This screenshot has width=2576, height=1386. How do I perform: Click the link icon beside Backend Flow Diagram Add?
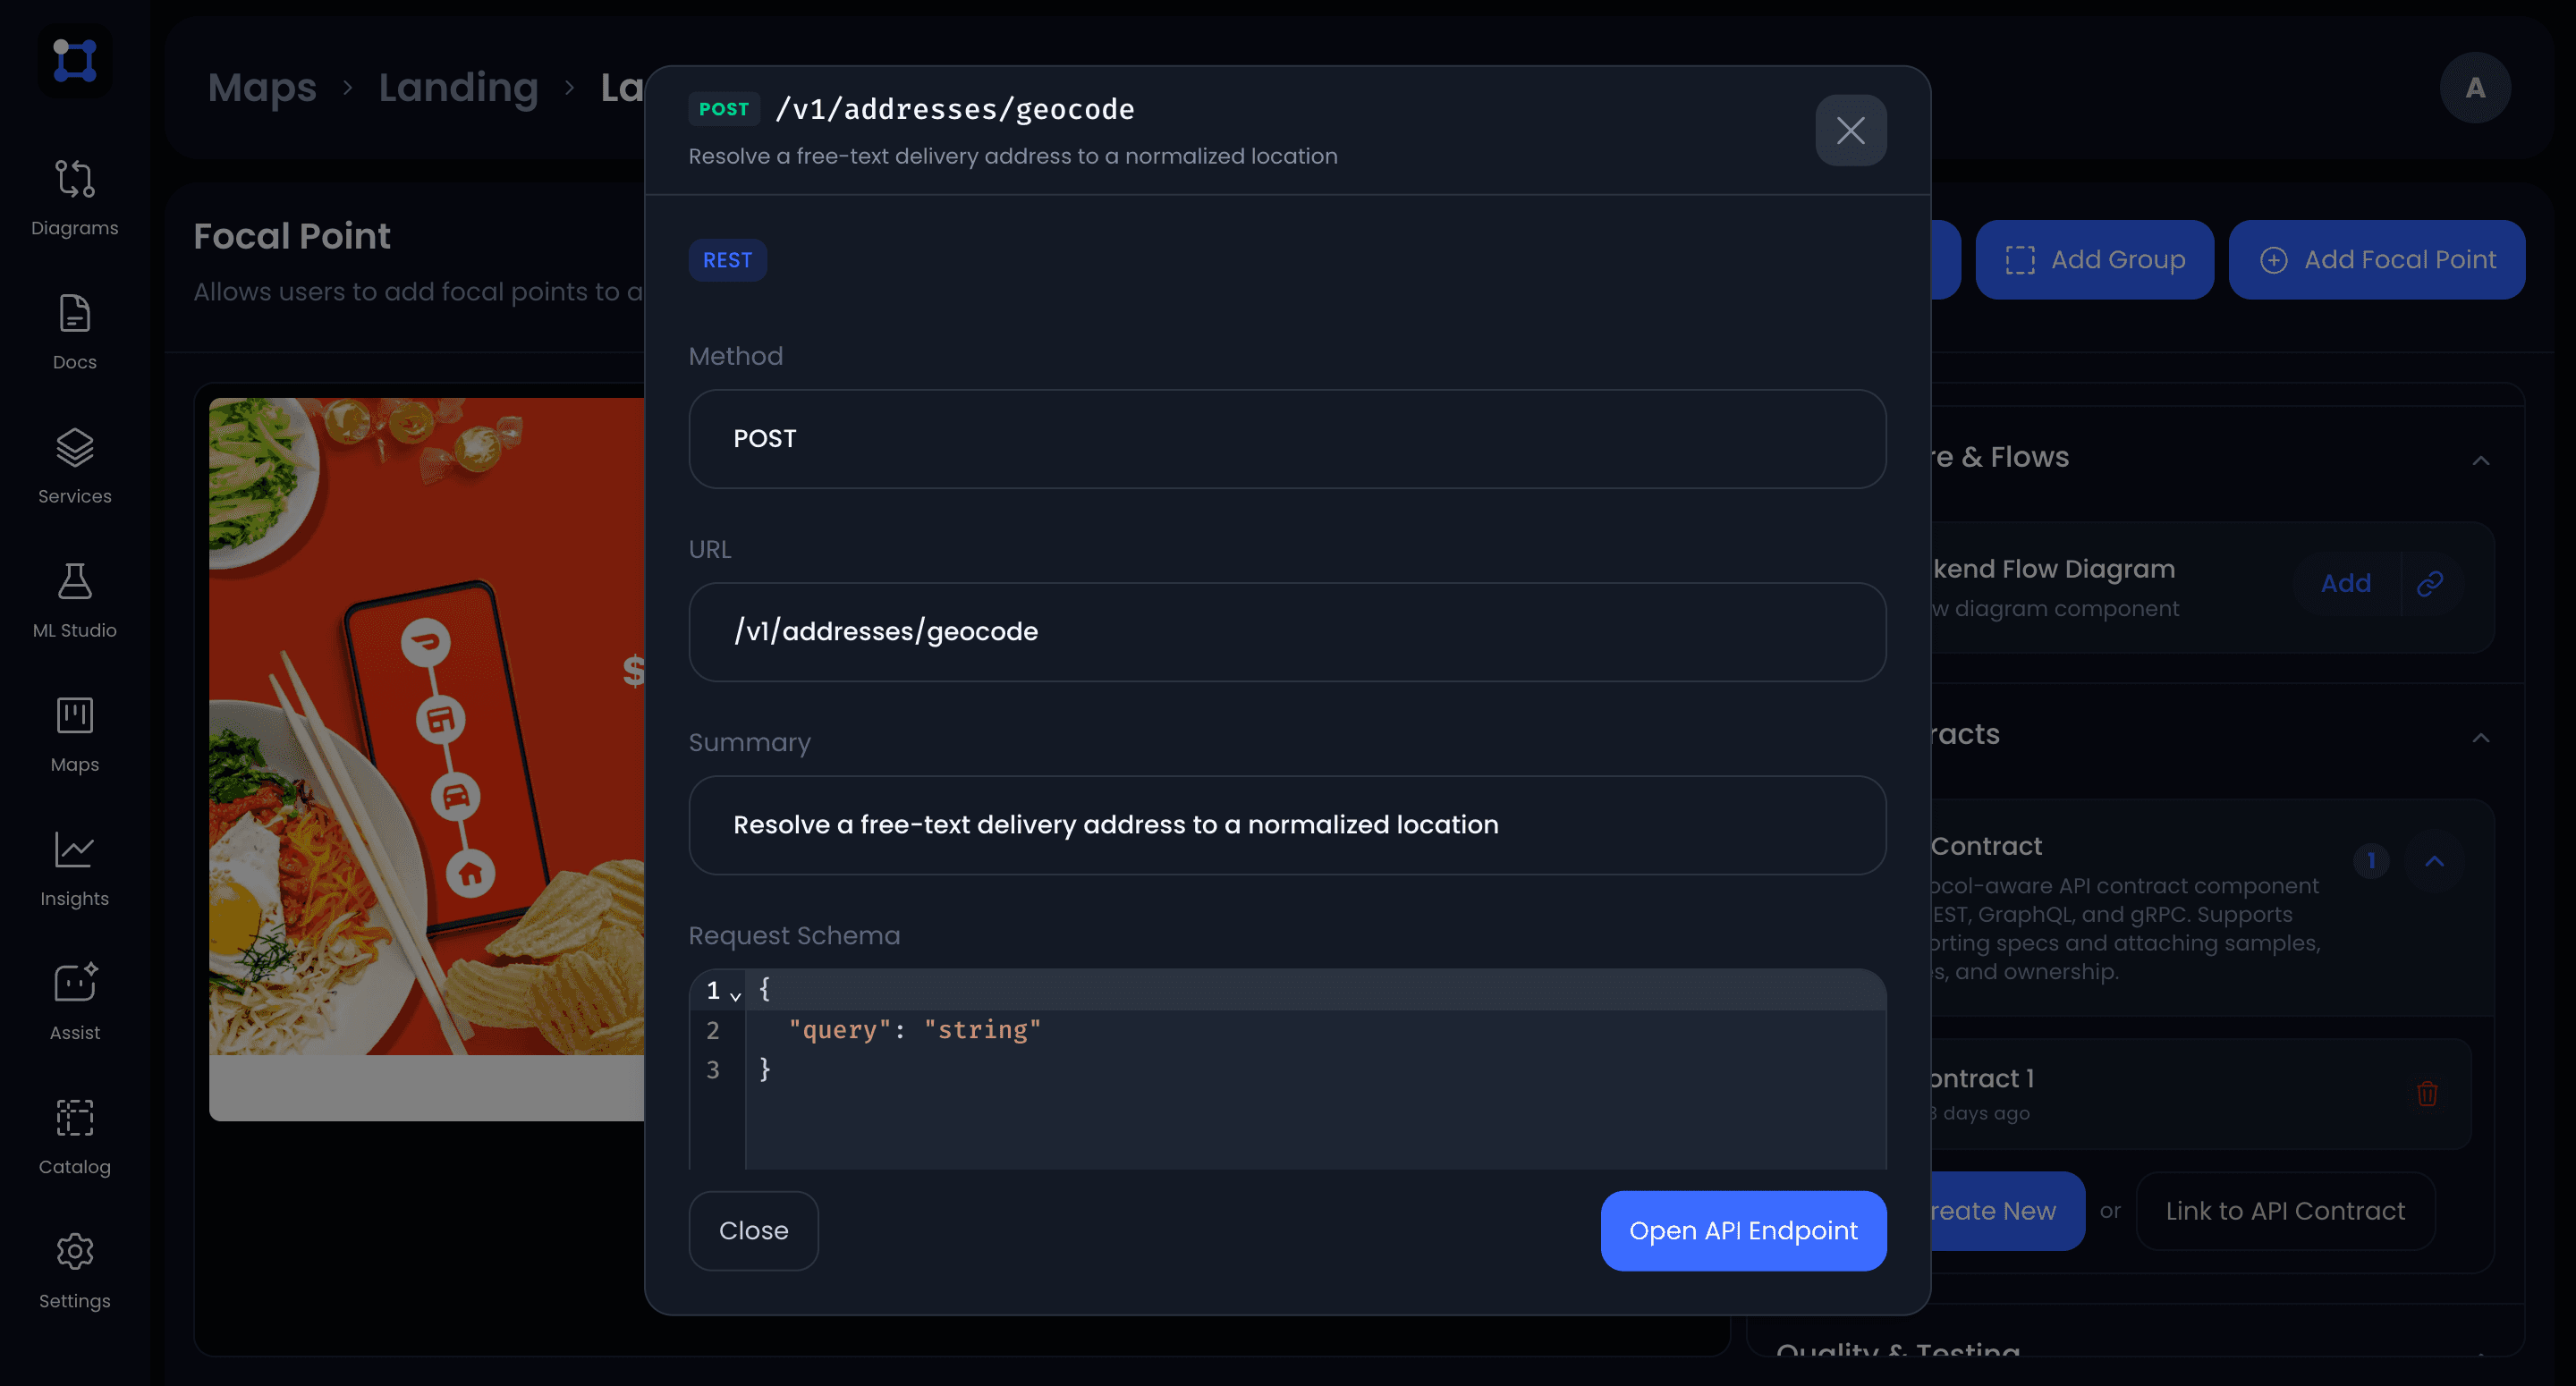click(x=2430, y=583)
